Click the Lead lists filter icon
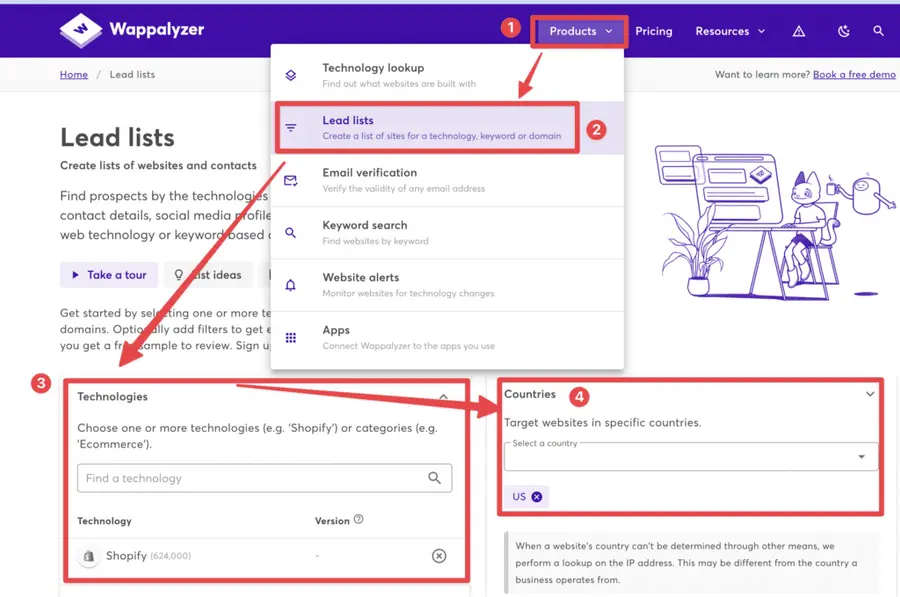The width and height of the screenshot is (900, 597). pyautogui.click(x=291, y=127)
